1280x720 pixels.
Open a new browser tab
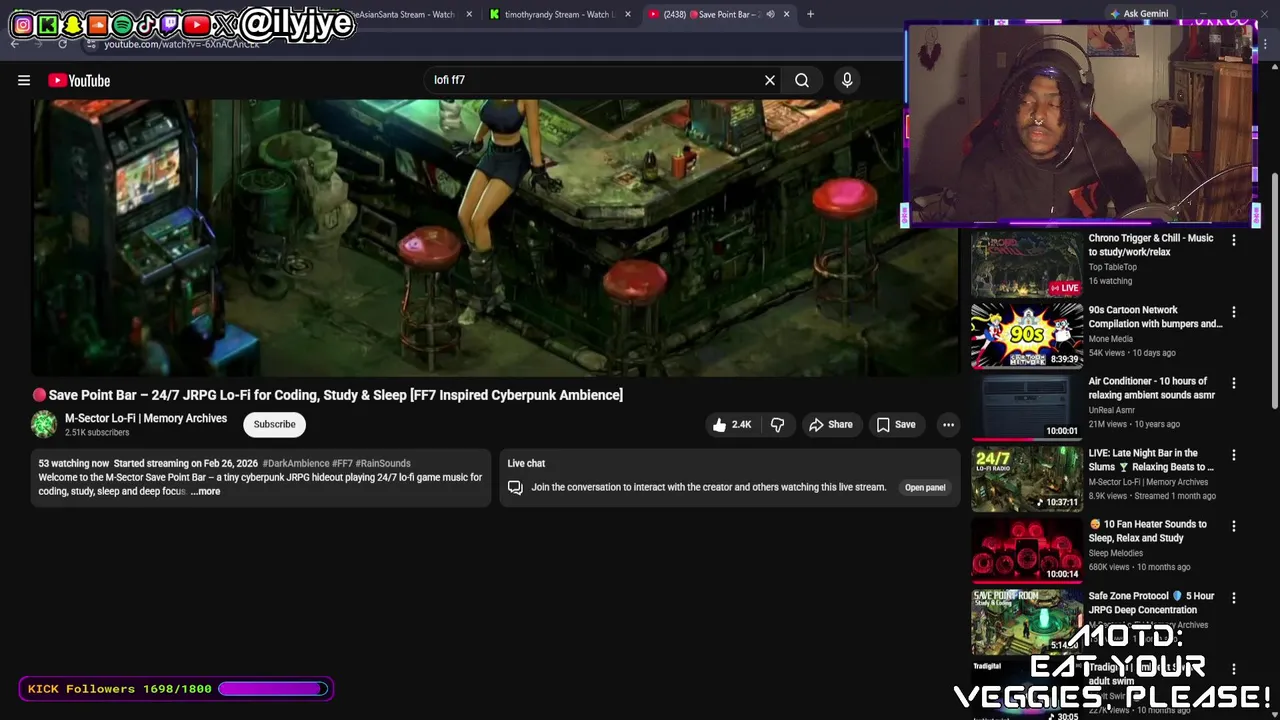tap(810, 14)
